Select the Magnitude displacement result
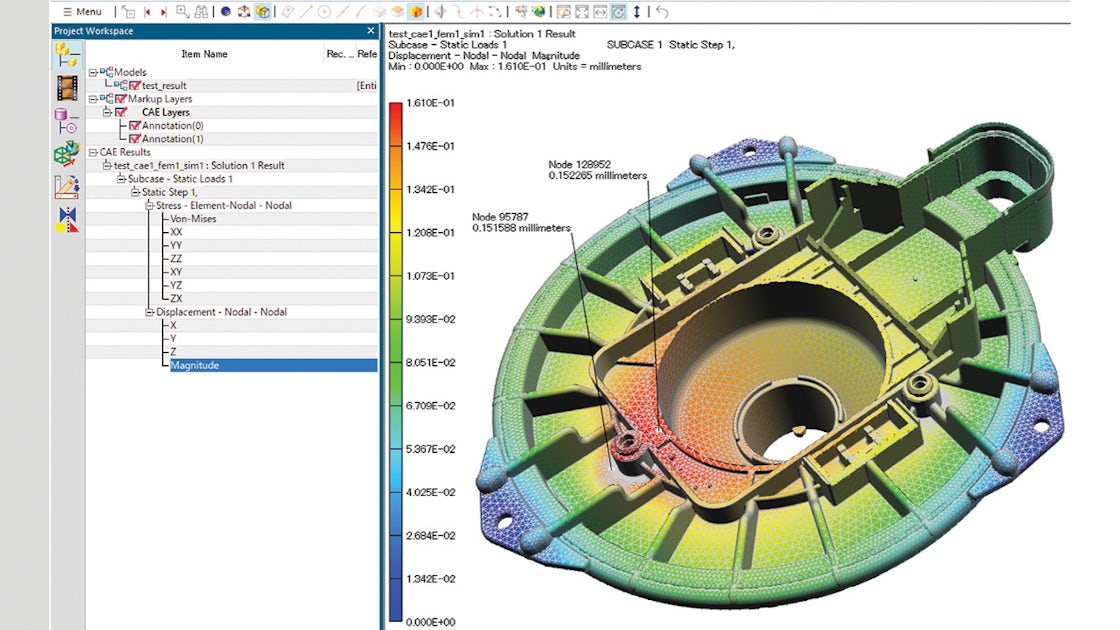Image resolution: width=1120 pixels, height=630 pixels. pyautogui.click(x=194, y=364)
